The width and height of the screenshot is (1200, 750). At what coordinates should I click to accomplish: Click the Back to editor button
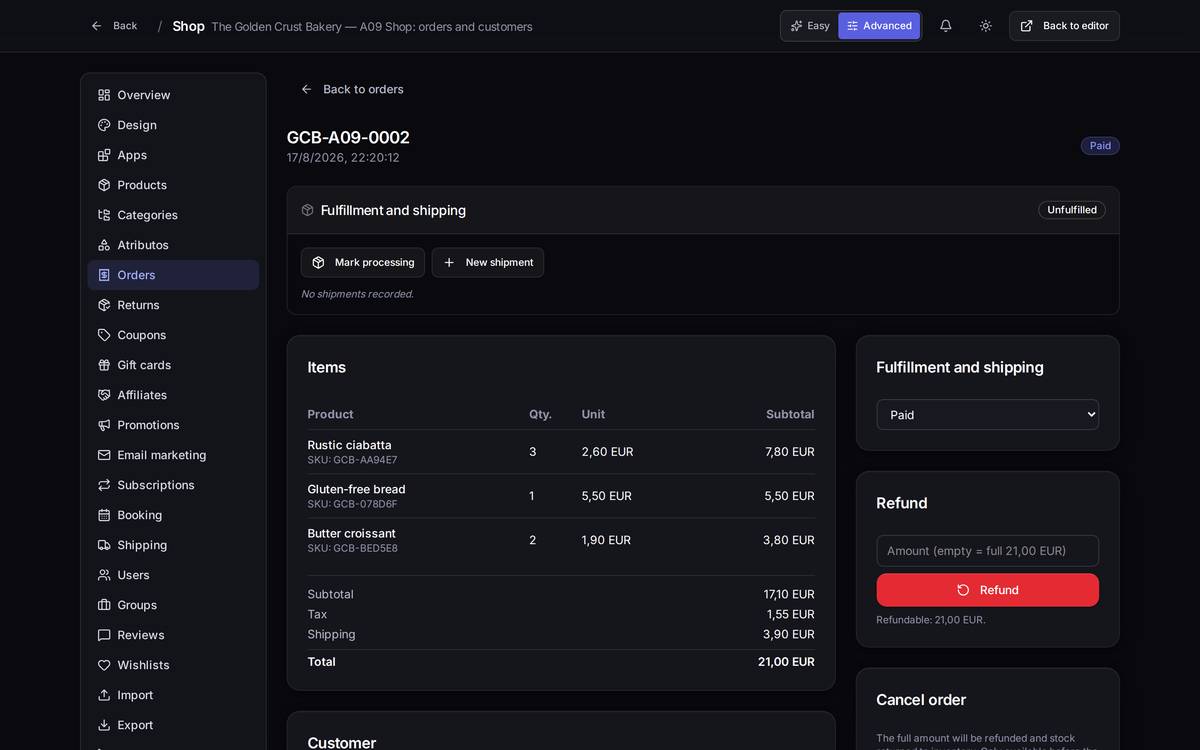coord(1064,26)
